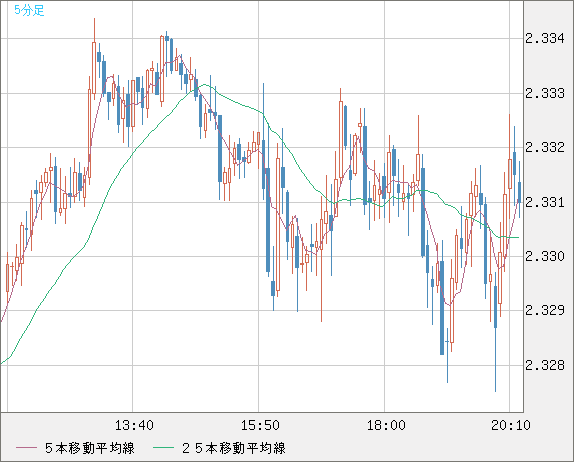The height and width of the screenshot is (462, 574).
Task: Click the purple 5-bar moving average legend line
Action: click(x=26, y=448)
